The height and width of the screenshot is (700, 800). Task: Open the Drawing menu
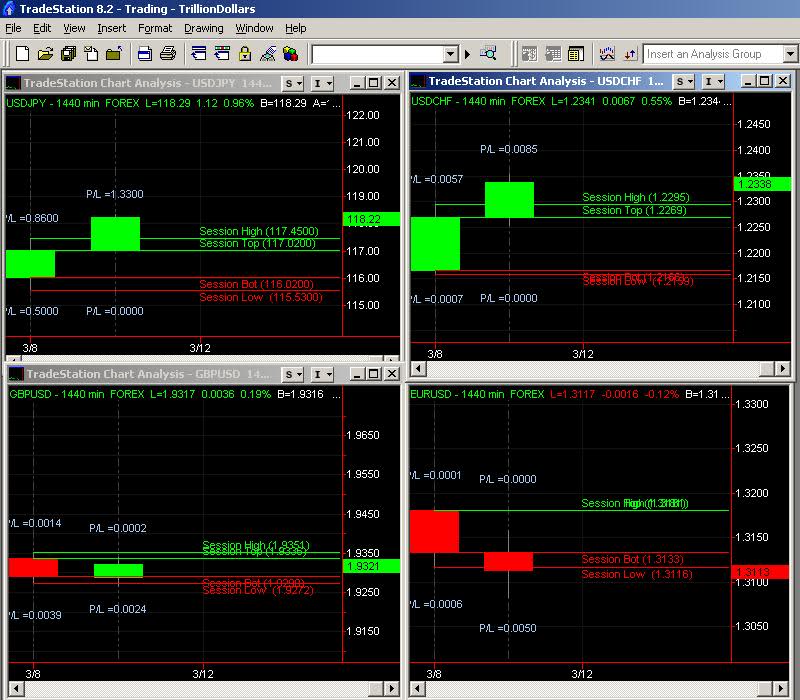(x=203, y=28)
